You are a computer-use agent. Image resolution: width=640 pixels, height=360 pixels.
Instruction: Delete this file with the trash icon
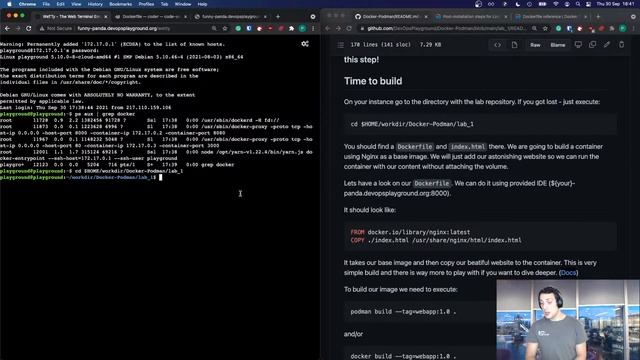[621, 44]
